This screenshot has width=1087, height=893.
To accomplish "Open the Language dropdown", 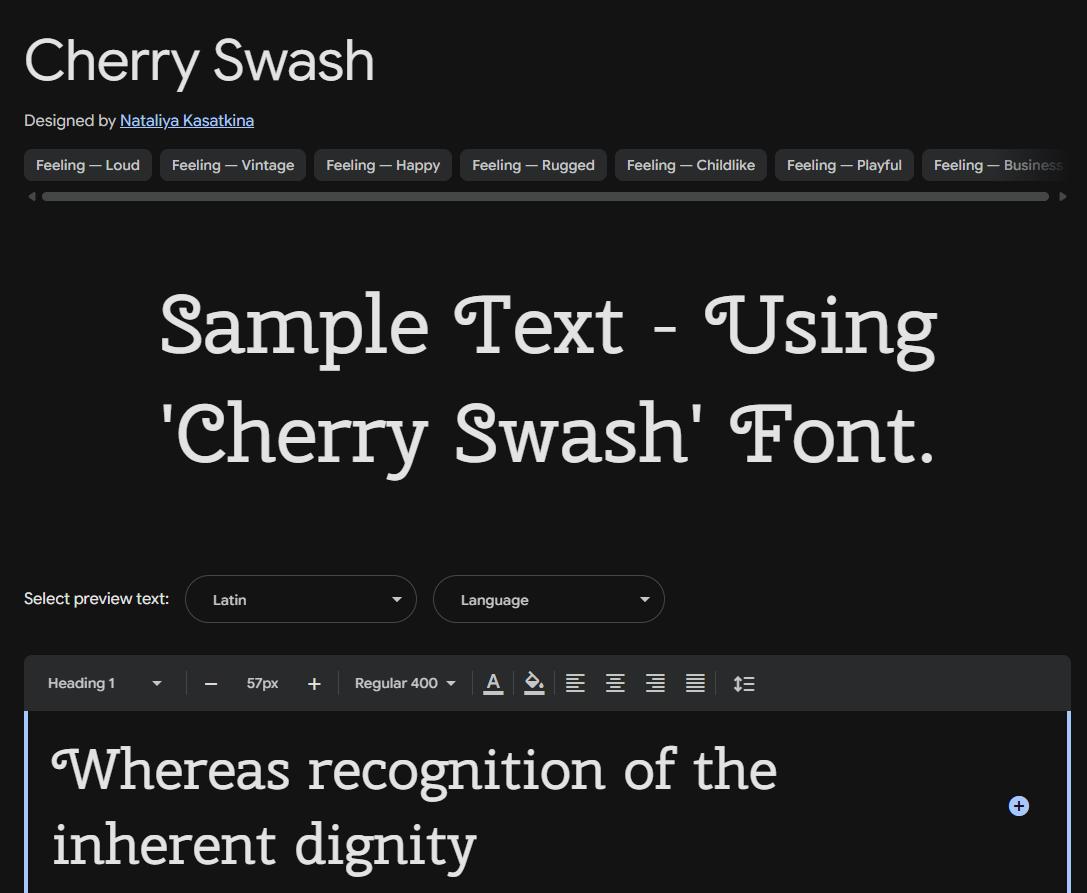I will point(549,599).
